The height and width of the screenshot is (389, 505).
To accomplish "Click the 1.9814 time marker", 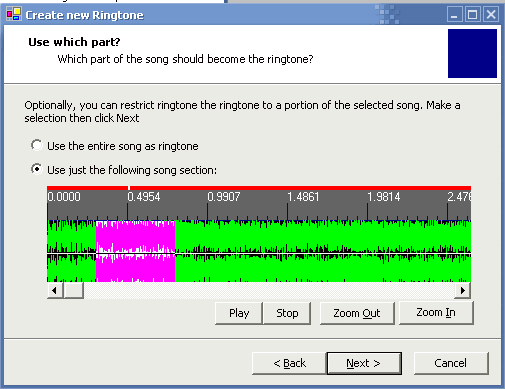I will pos(384,197).
